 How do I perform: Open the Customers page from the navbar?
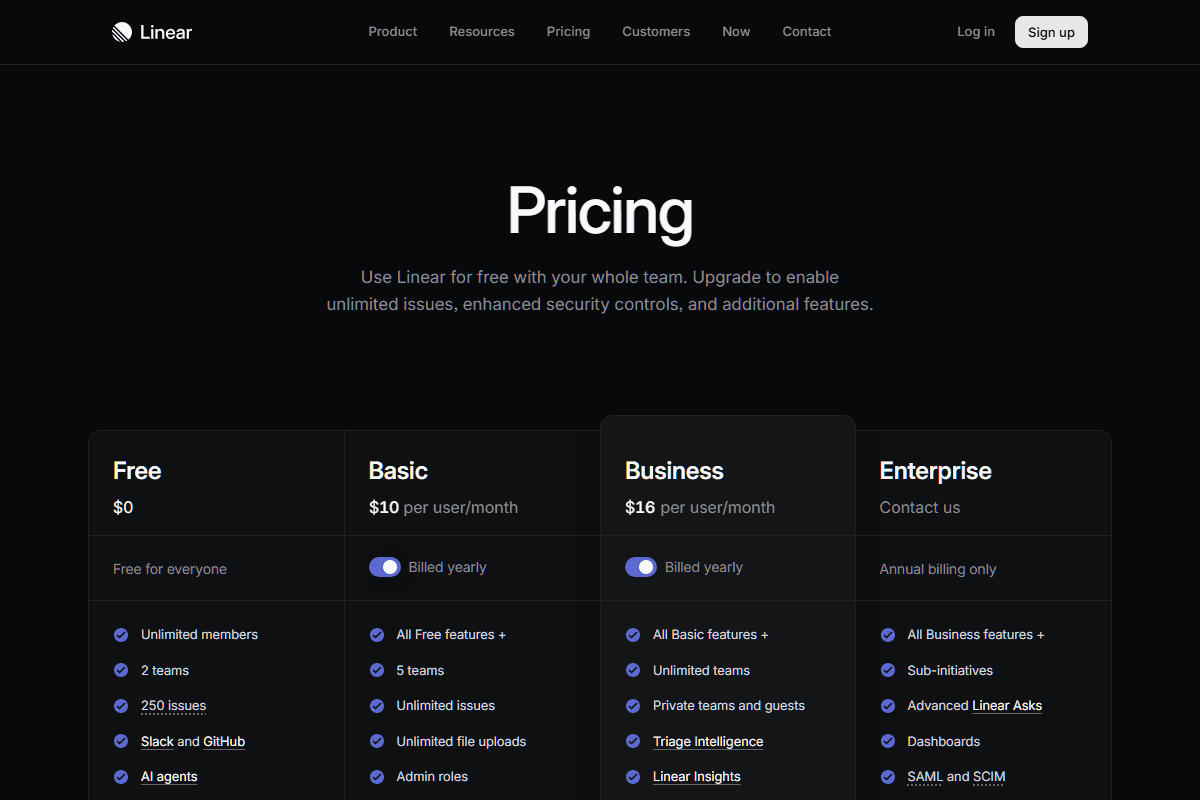(656, 31)
